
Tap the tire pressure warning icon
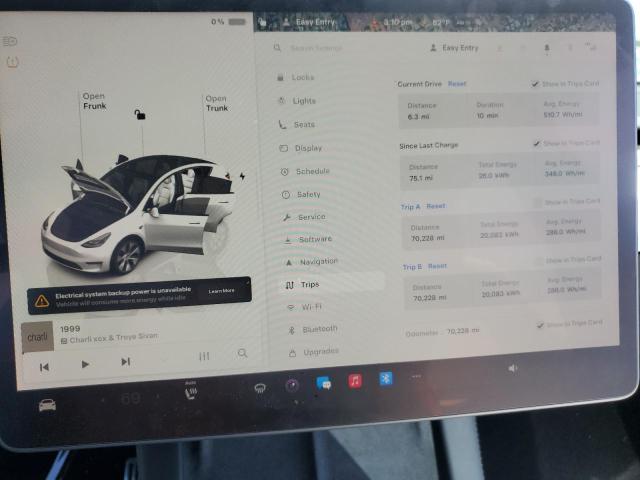[x=13, y=62]
